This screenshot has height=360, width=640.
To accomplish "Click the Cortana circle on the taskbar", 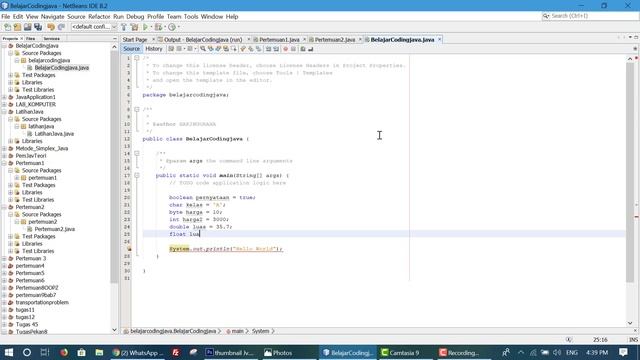I will [x=27, y=352].
